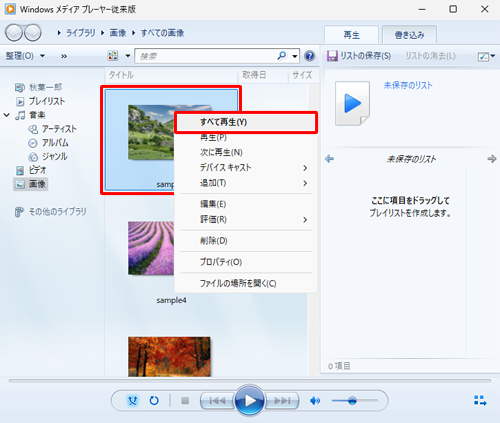Click the sample4 file name
This screenshot has width=500, height=423.
[x=171, y=300]
